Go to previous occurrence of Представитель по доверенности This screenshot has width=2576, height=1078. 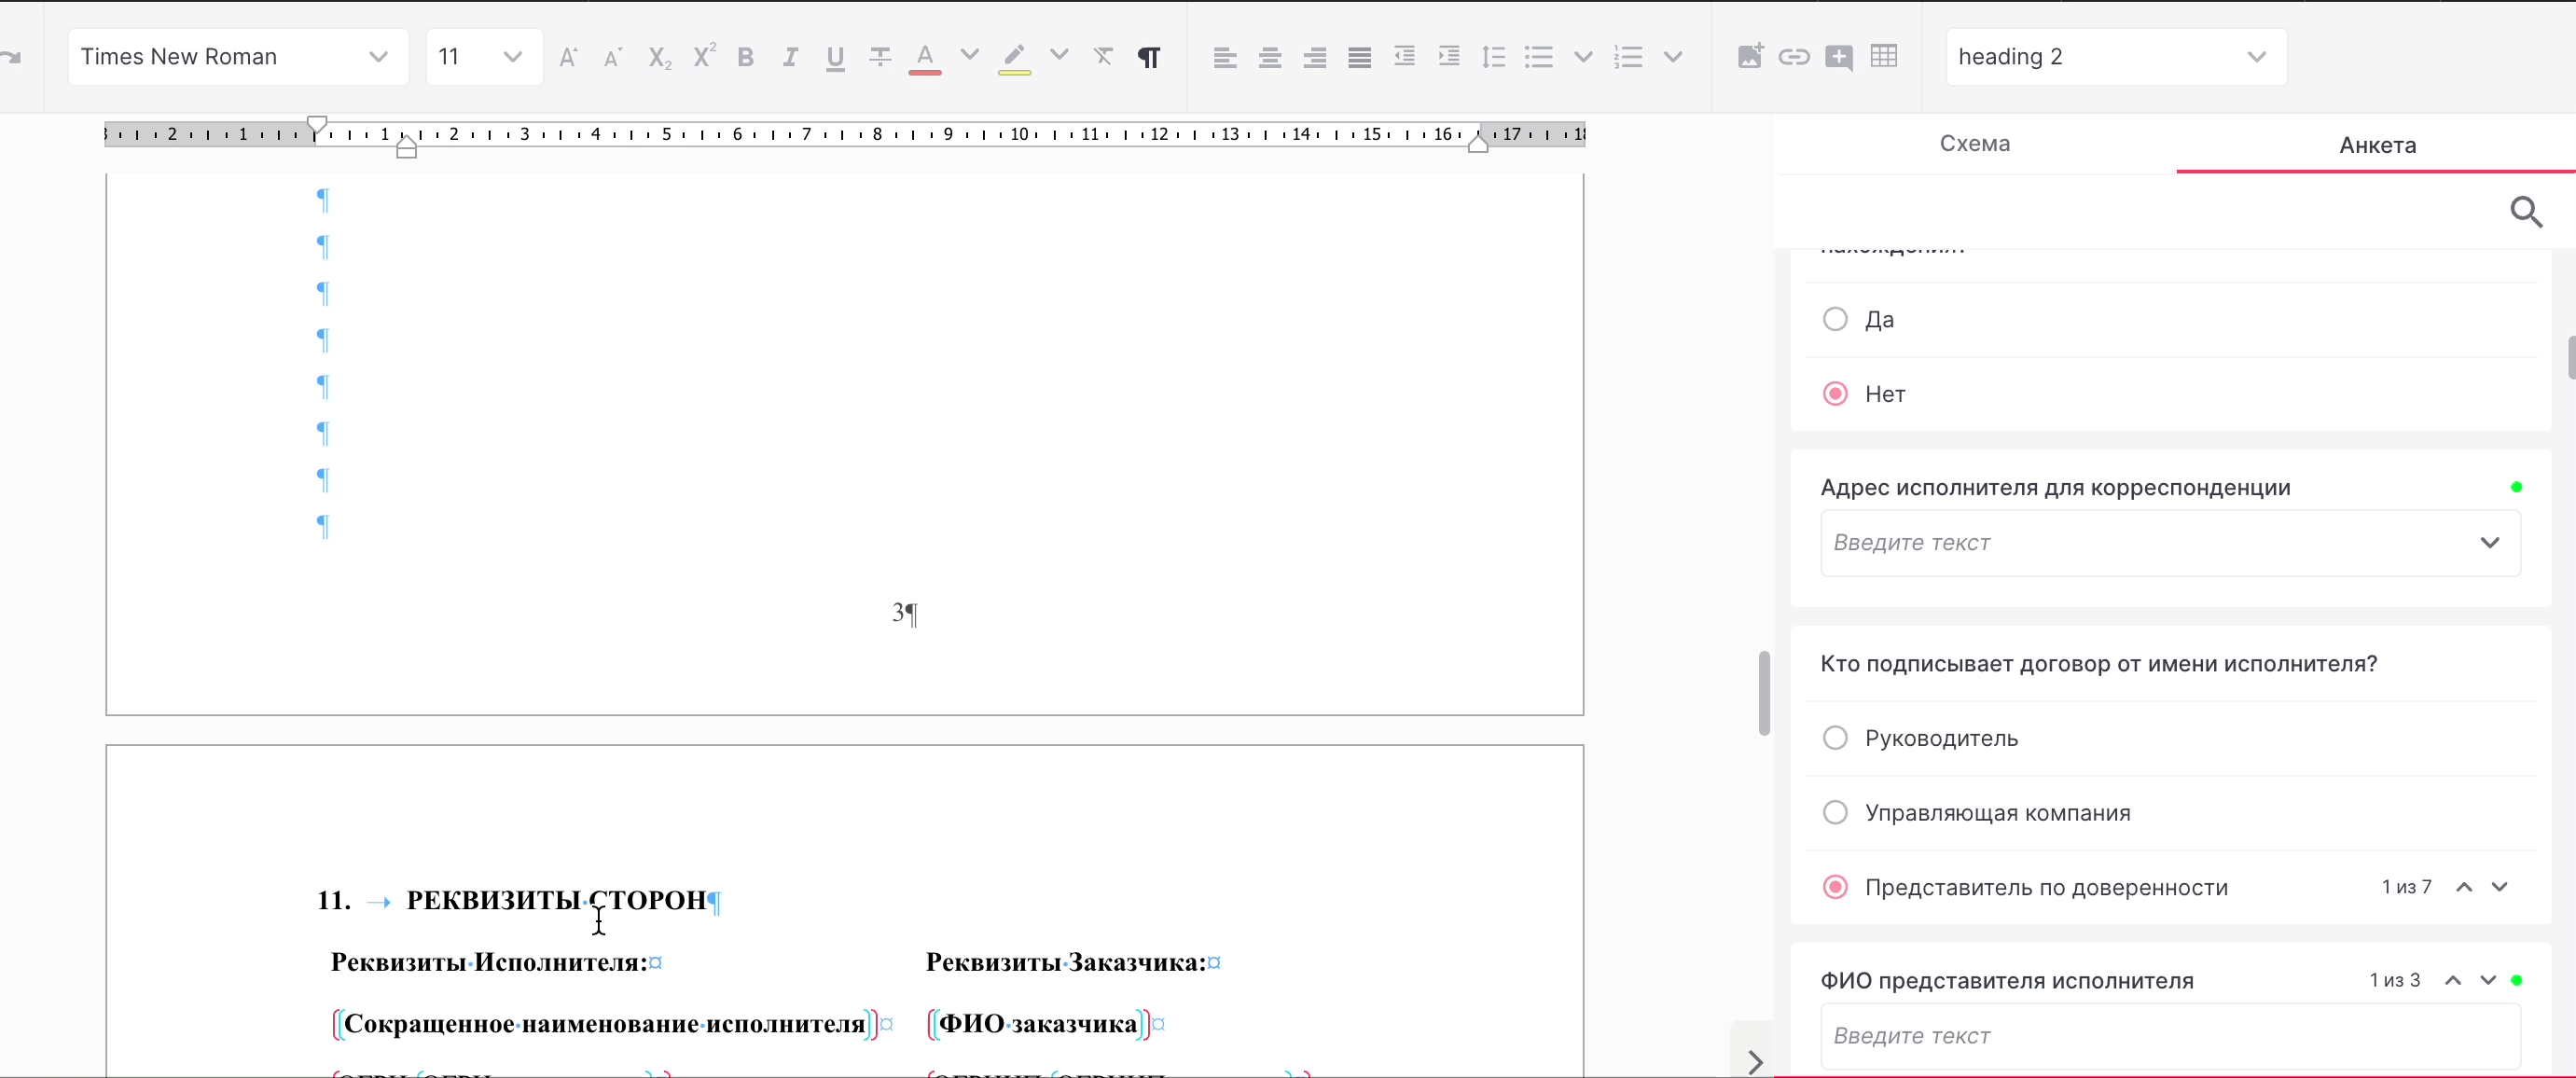click(2464, 887)
